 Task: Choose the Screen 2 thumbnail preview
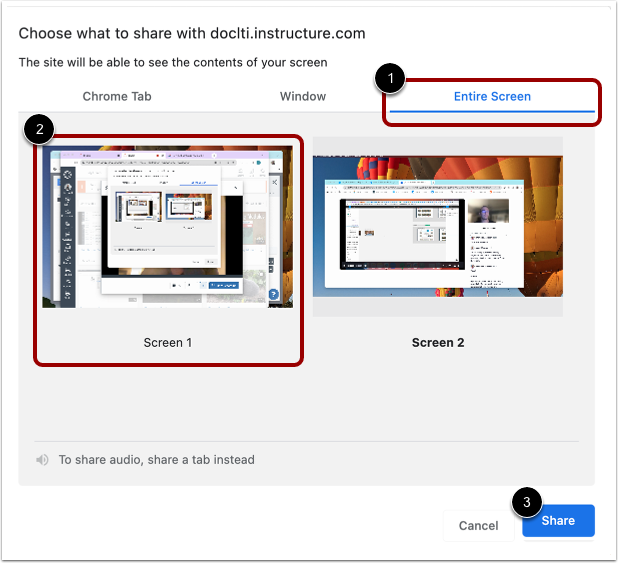point(437,226)
